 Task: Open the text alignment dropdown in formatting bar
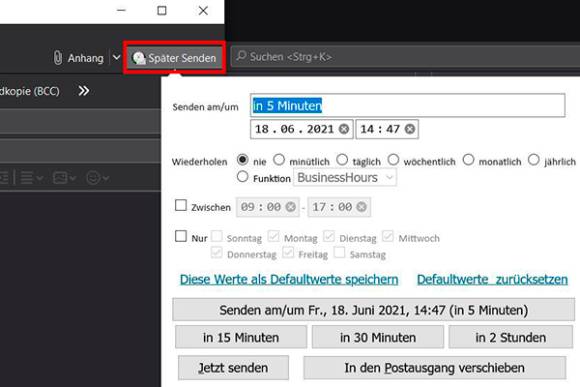click(31, 178)
